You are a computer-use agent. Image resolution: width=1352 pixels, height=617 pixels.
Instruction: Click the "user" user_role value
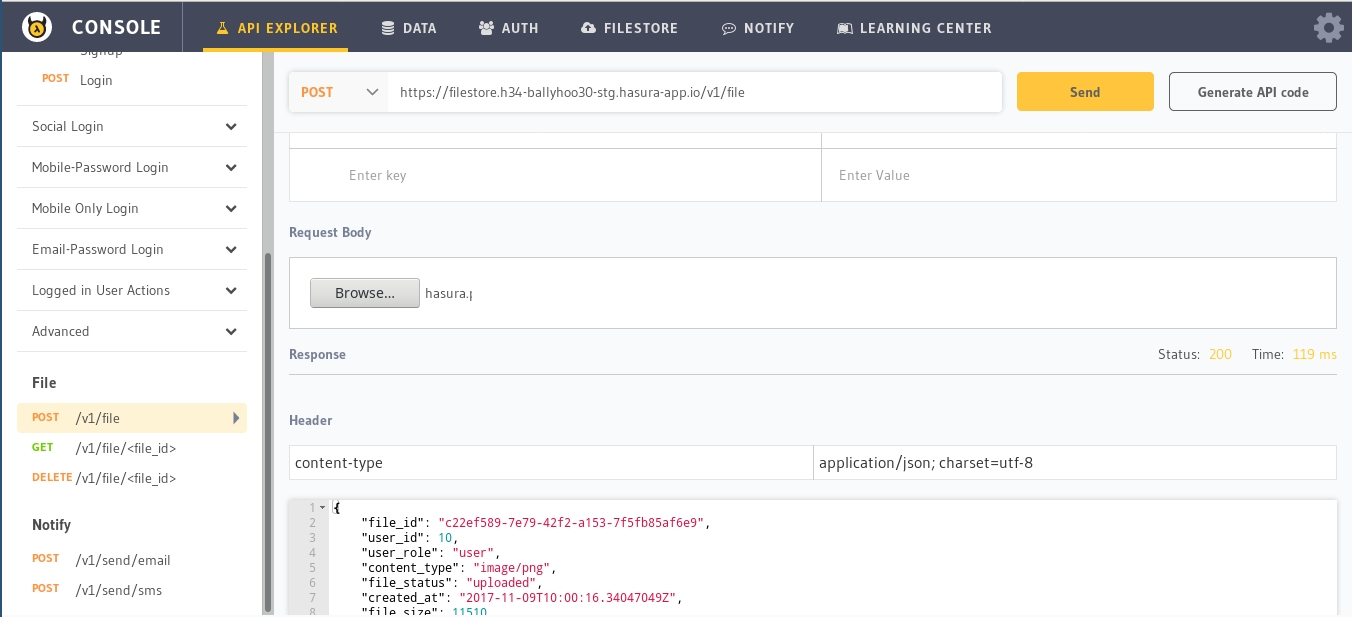click(475, 552)
